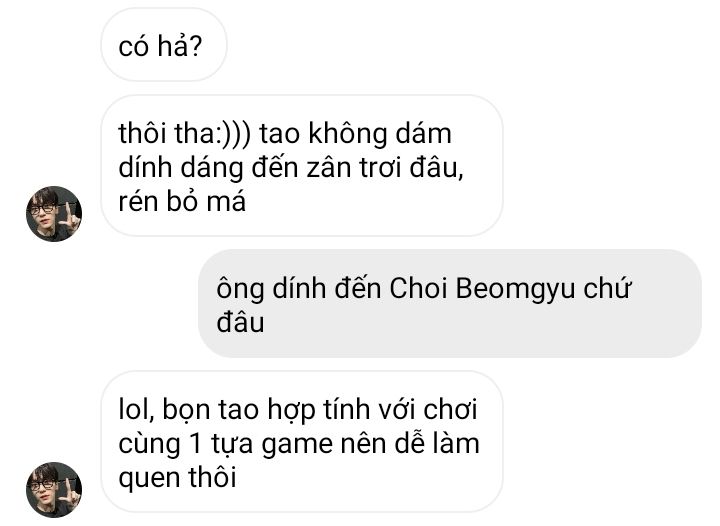Click the words "với chơi" in the last bubble
This screenshot has width=720, height=526.
pos(428,408)
